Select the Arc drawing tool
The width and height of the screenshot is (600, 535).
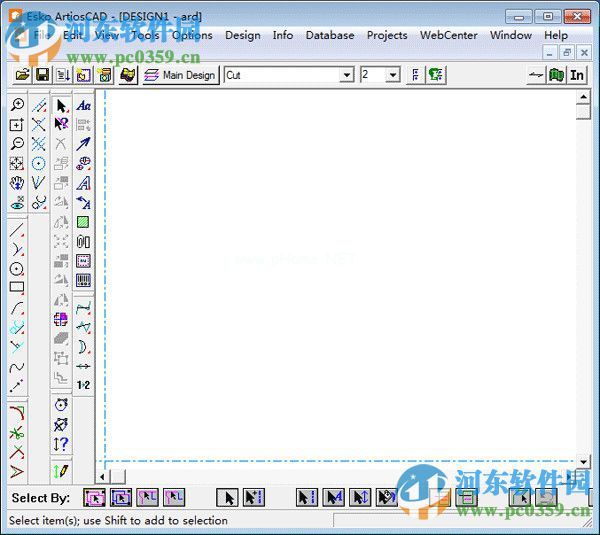tap(16, 308)
